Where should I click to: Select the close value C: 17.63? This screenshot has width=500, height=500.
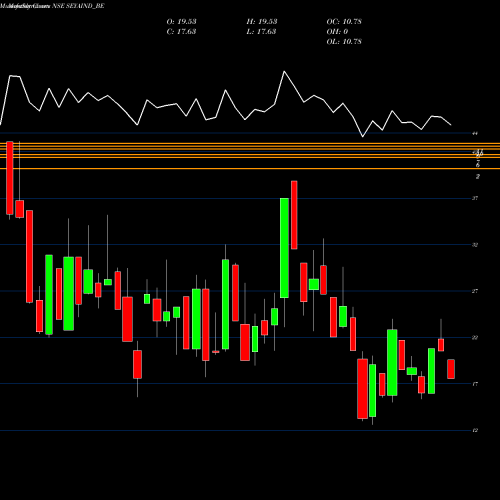[181, 31]
